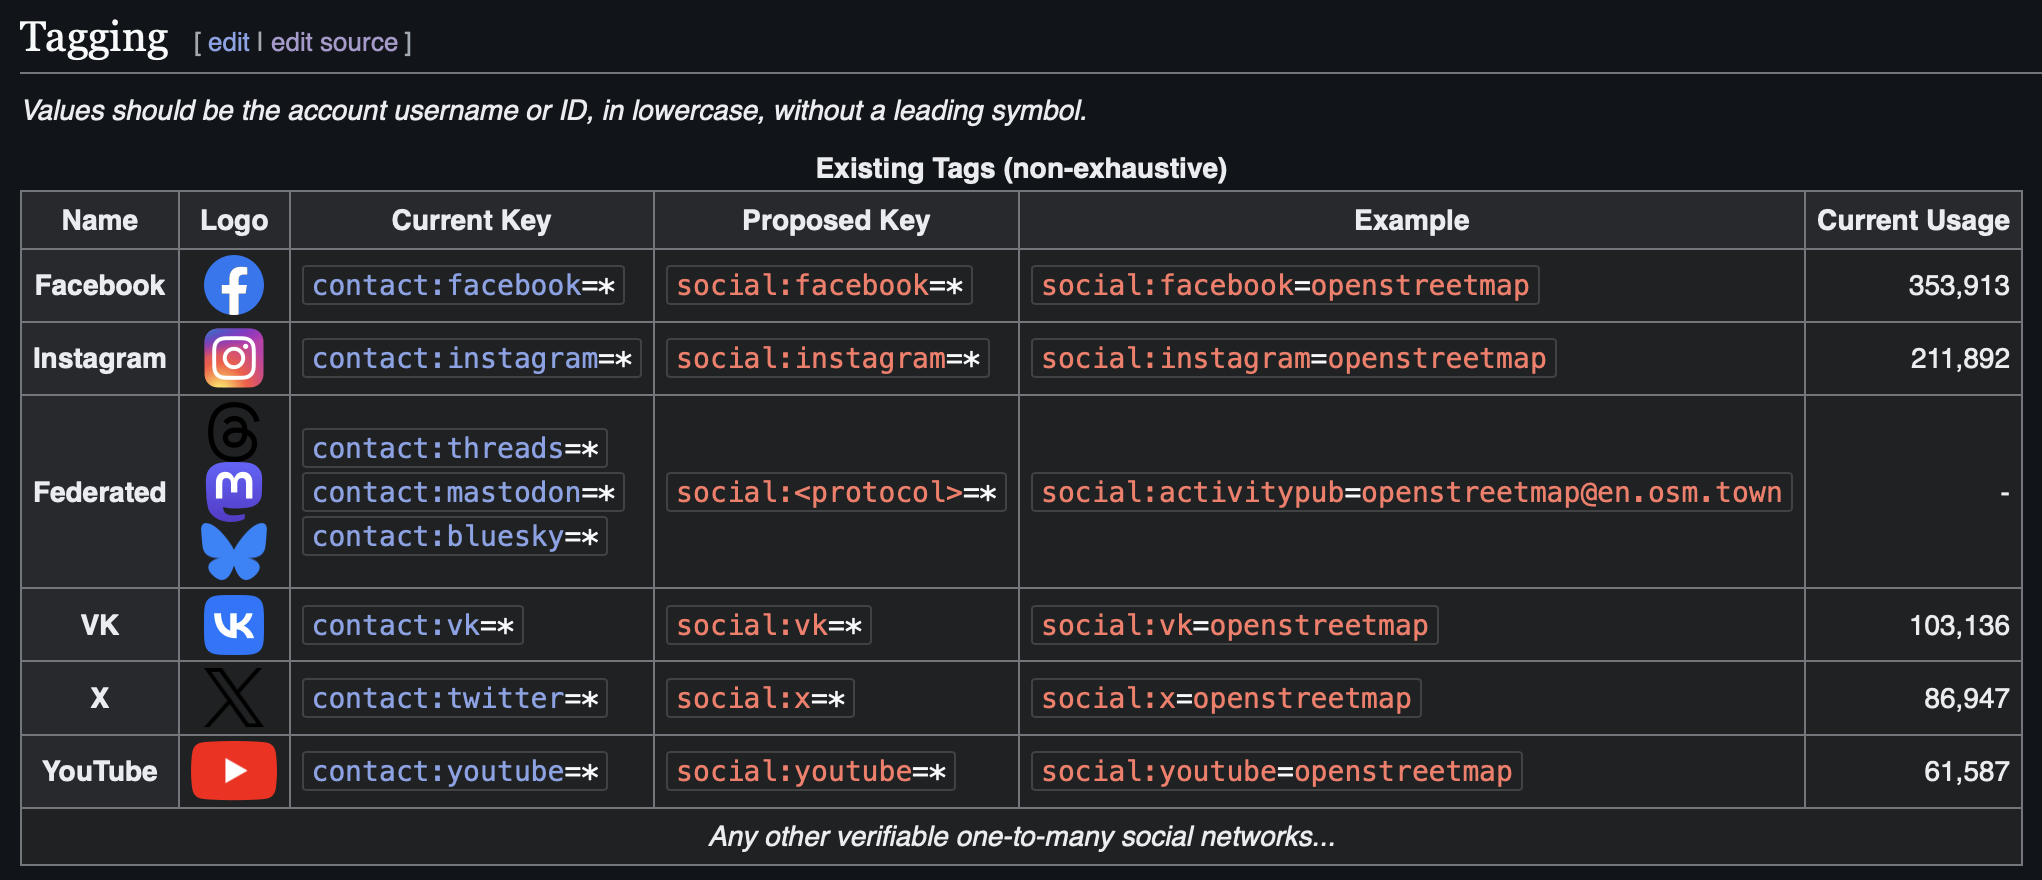This screenshot has width=2042, height=880.
Task: Click the Bluesky butterfly logo
Action: point(234,551)
